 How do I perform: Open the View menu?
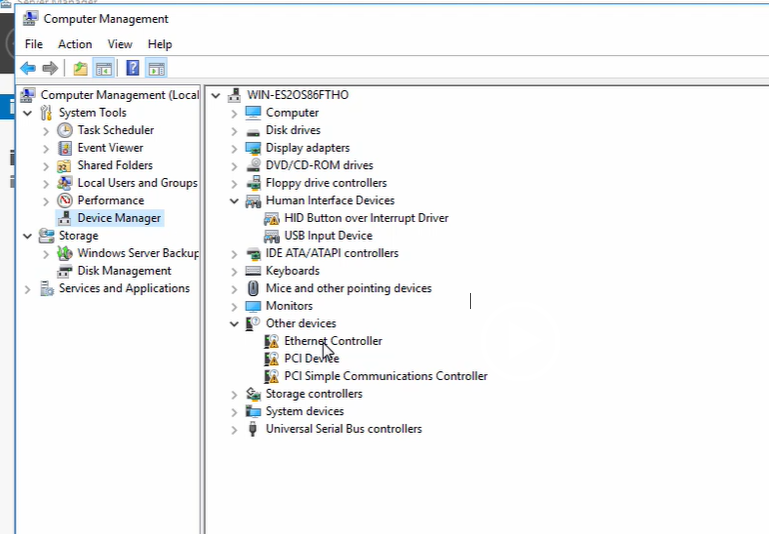point(120,44)
